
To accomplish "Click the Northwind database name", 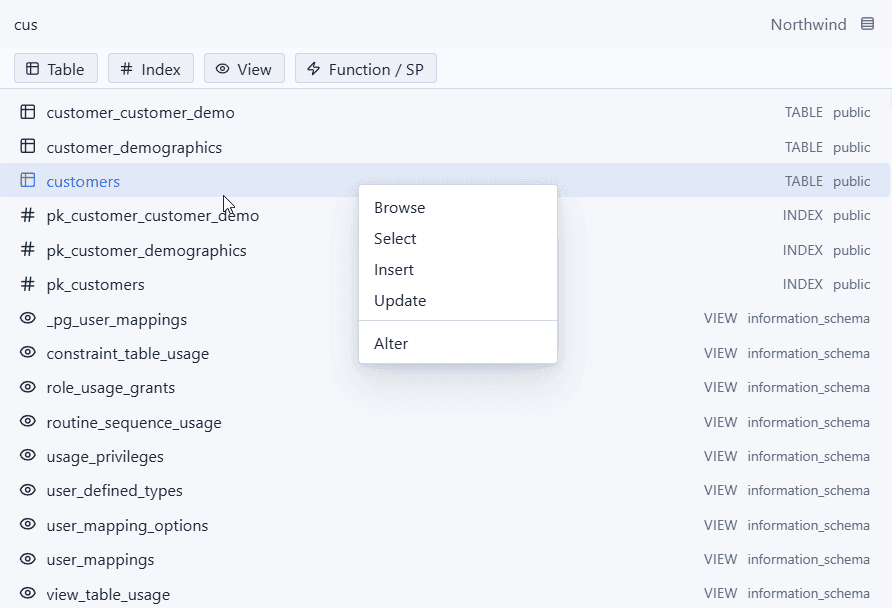I will pos(808,24).
